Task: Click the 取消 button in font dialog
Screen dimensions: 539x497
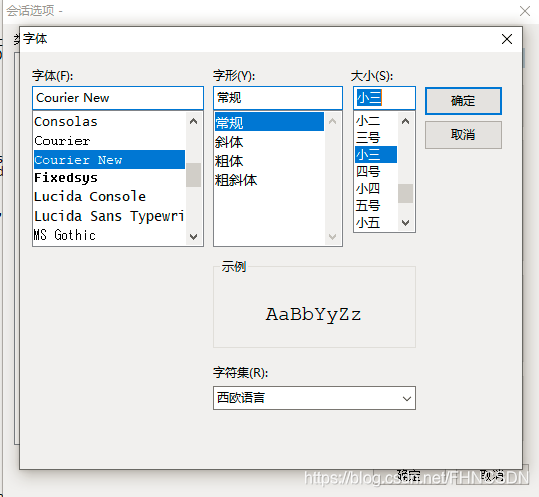Action: click(463, 135)
